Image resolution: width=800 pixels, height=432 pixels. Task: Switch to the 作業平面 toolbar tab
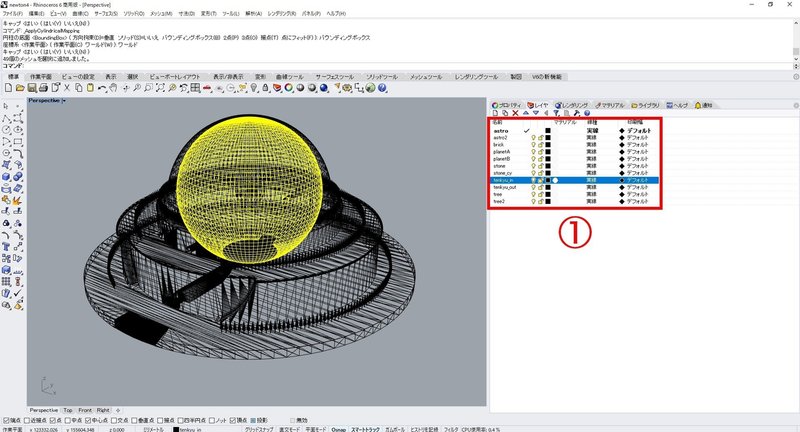(41, 77)
